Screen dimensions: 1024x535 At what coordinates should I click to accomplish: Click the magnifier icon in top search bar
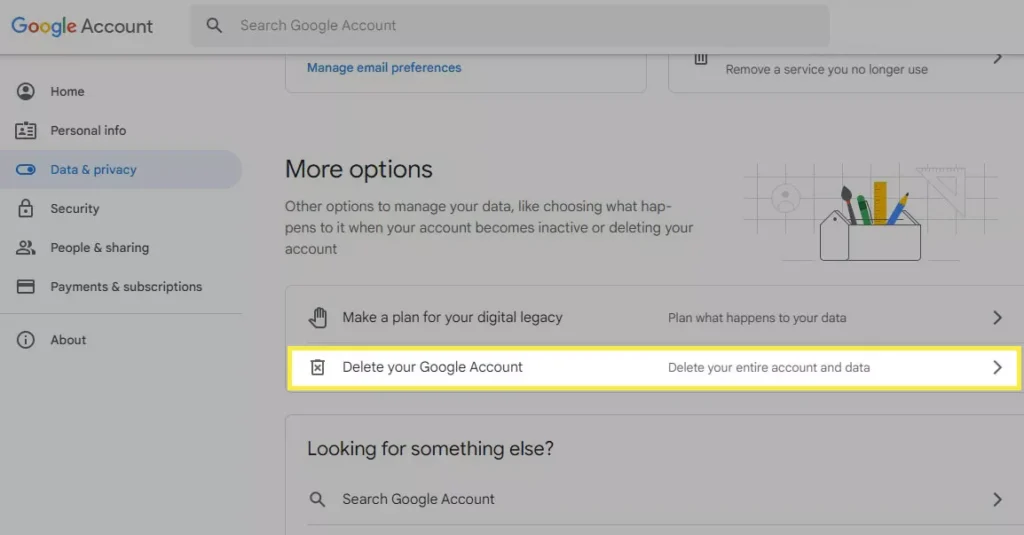click(x=214, y=26)
